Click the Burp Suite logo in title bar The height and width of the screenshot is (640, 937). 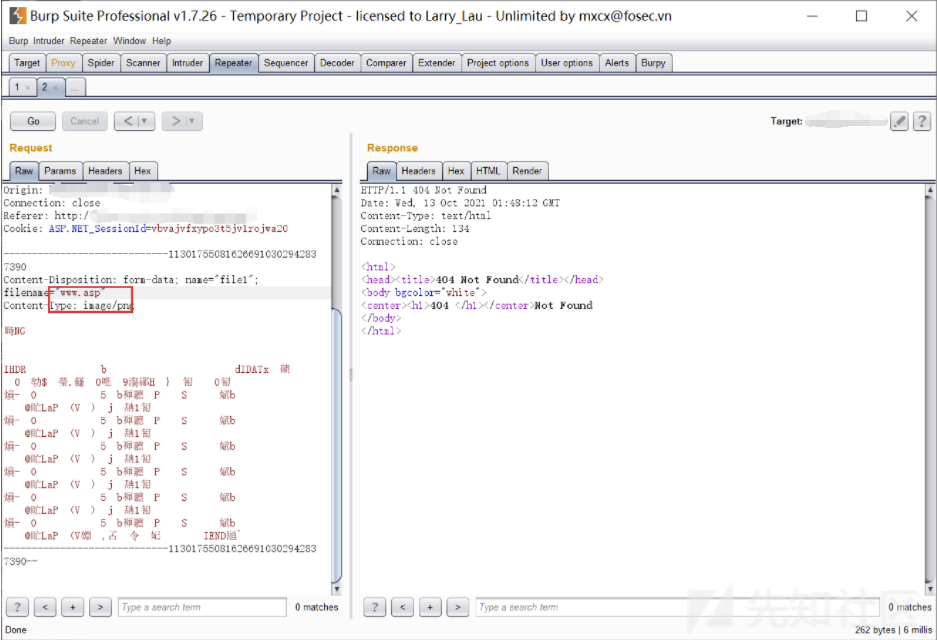tap(18, 16)
